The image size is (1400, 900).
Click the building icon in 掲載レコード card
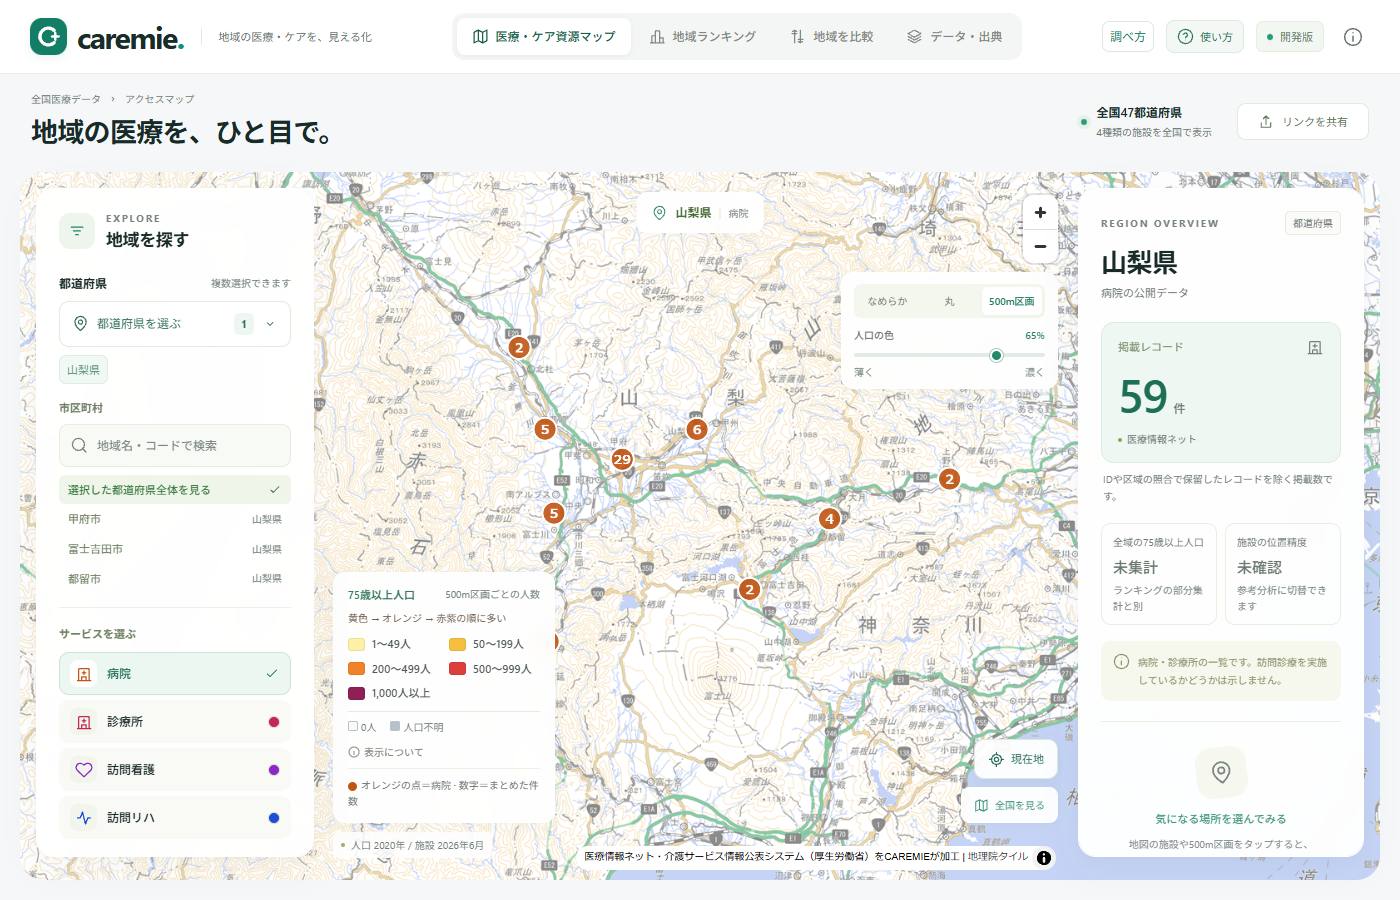pyautogui.click(x=1315, y=348)
